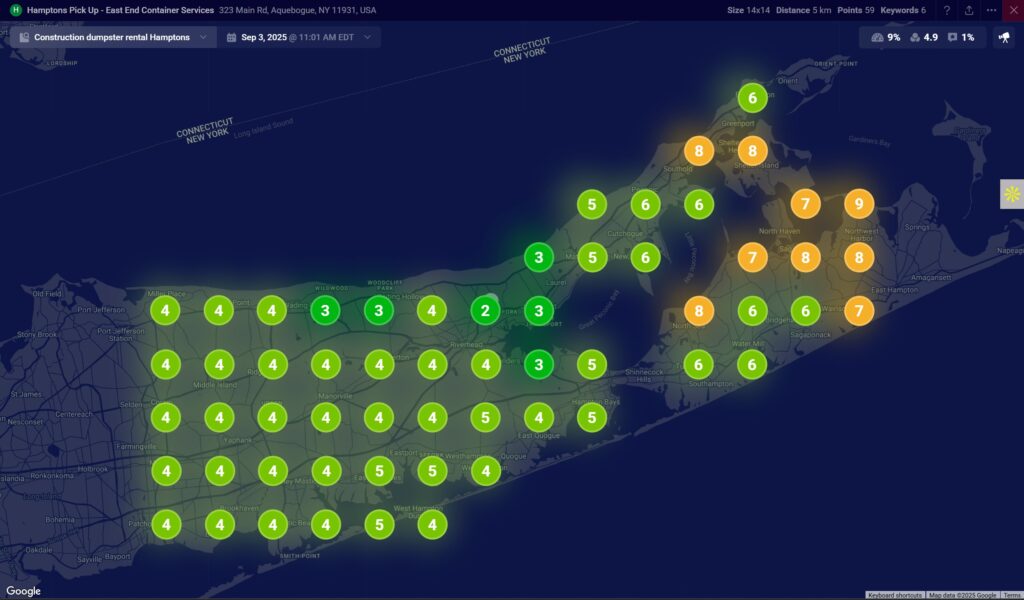Viewport: 1024px width, 600px height.
Task: Open the yellow flower widget on right edge
Action: pyautogui.click(x=1012, y=194)
